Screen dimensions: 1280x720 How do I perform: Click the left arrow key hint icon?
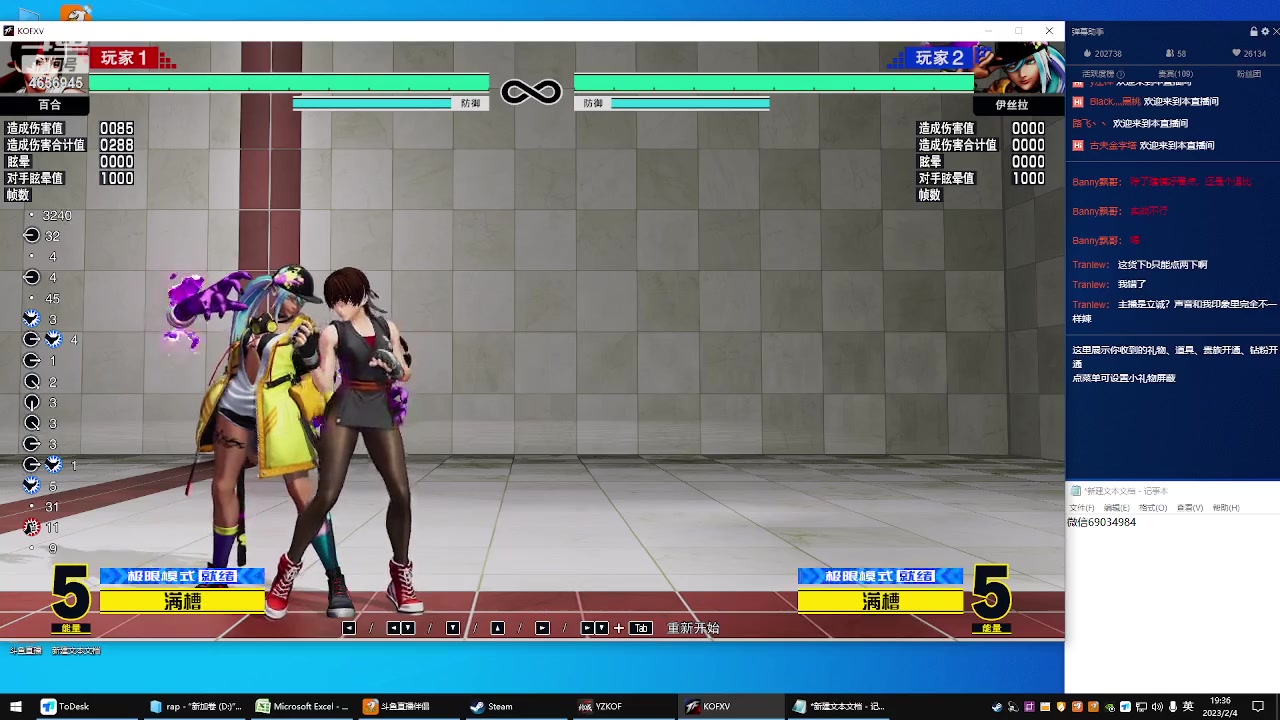point(349,628)
